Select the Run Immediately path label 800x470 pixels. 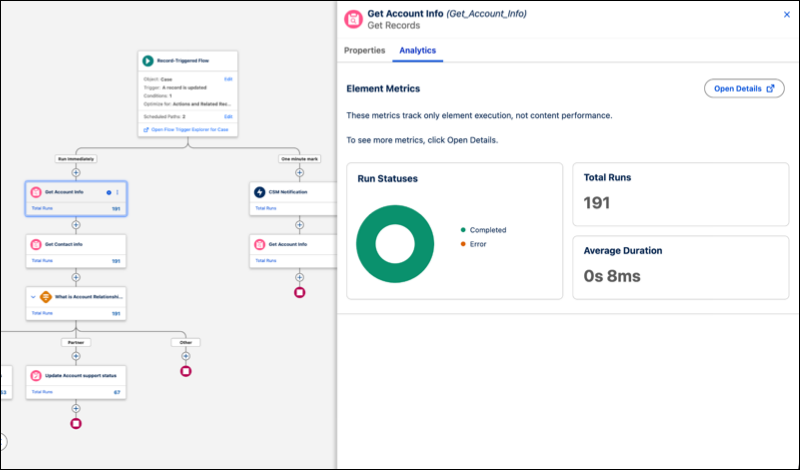(76, 159)
